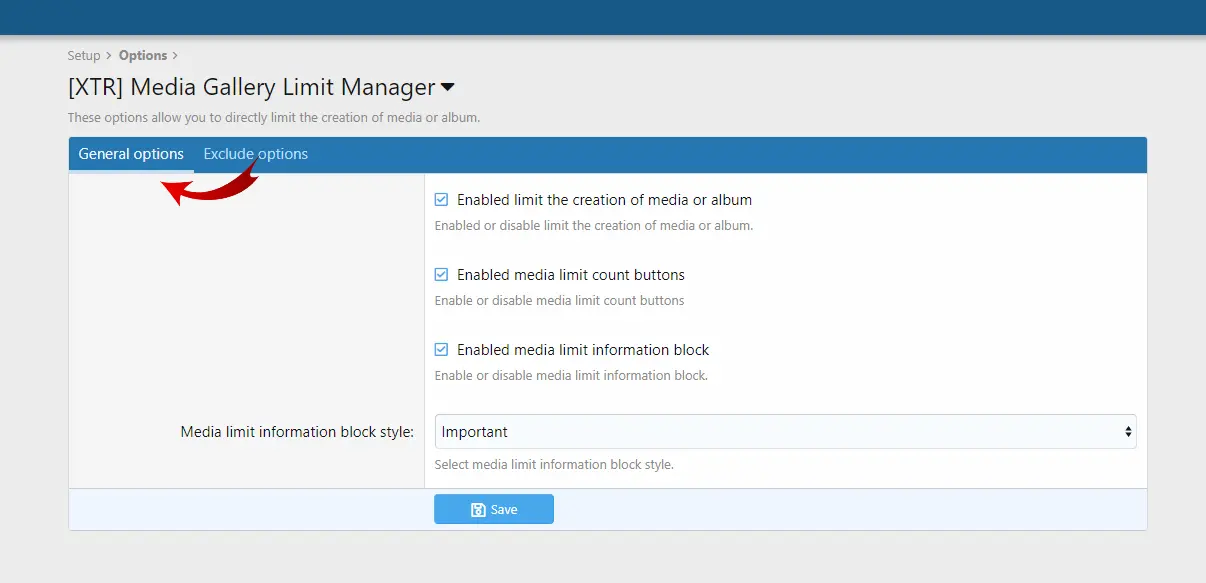Click the red curved arrow graphic
Image resolution: width=1206 pixels, height=583 pixels.
click(210, 183)
